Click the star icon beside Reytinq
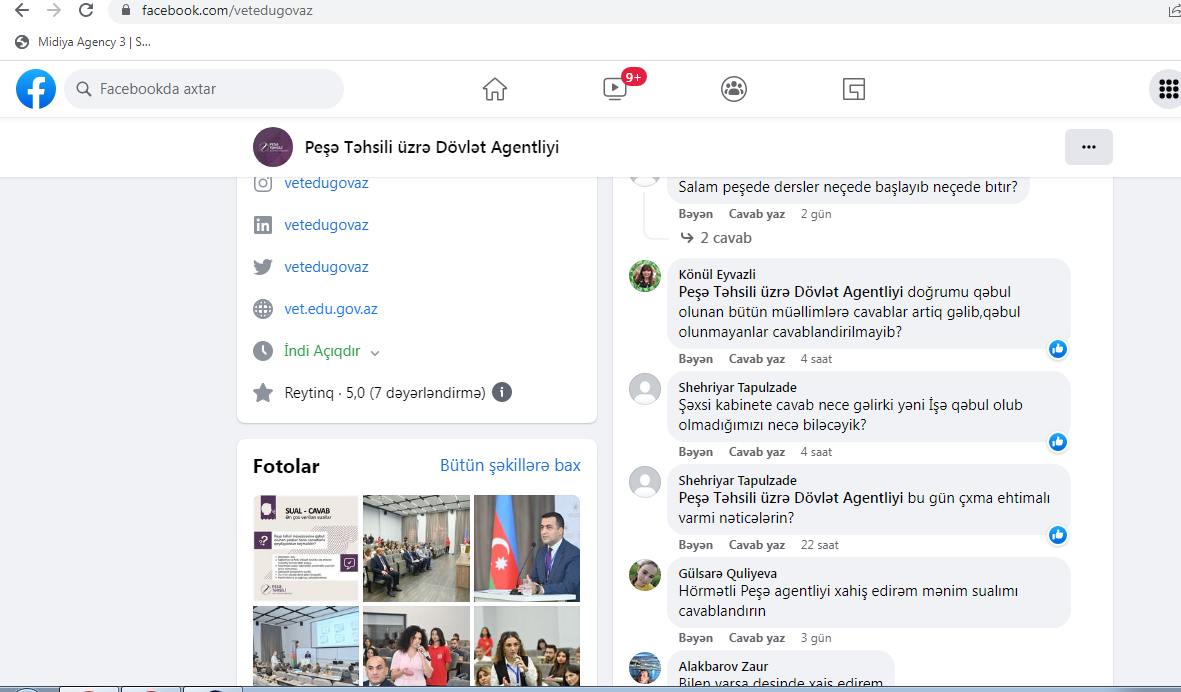Image resolution: width=1181 pixels, height=692 pixels. (x=263, y=392)
